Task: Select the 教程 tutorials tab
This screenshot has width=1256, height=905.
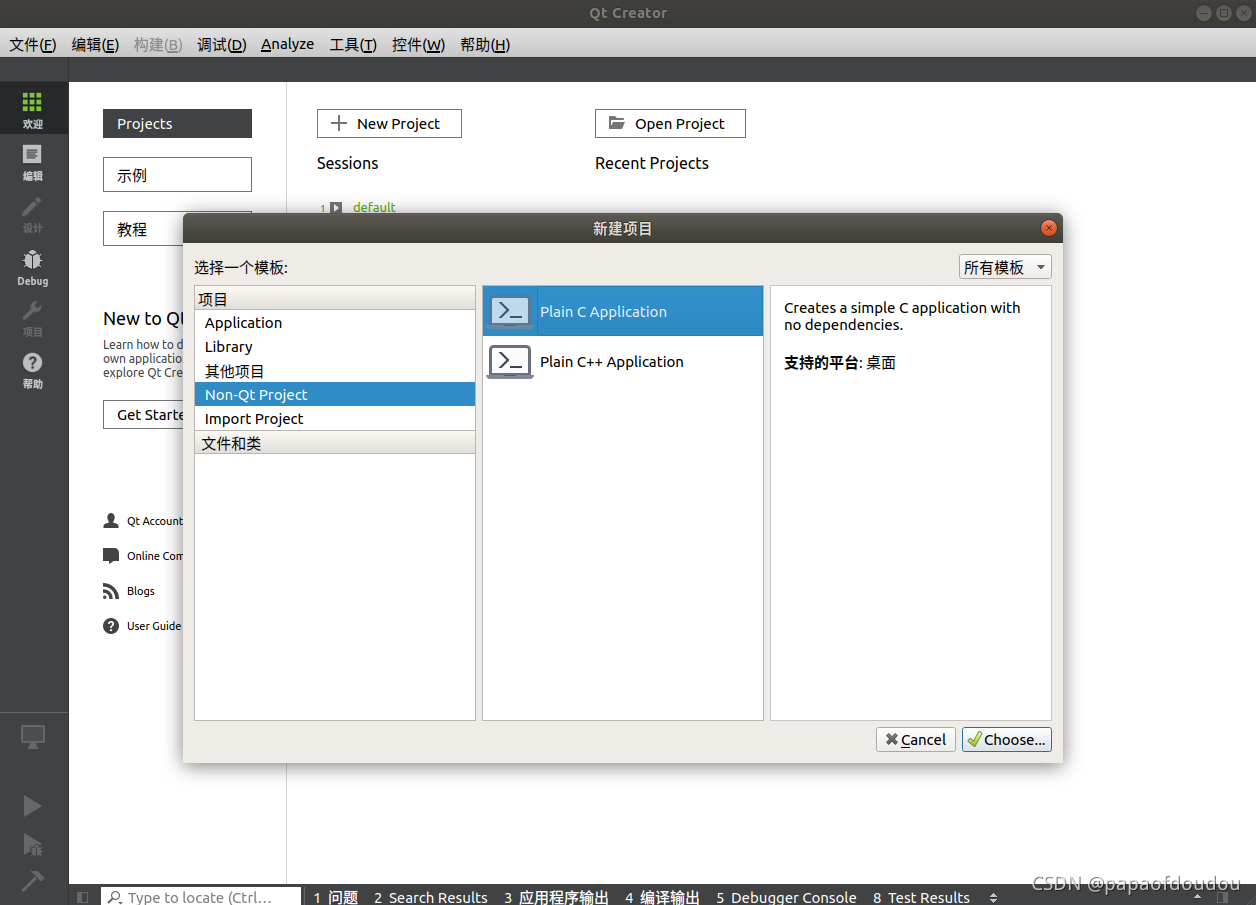Action: click(143, 229)
